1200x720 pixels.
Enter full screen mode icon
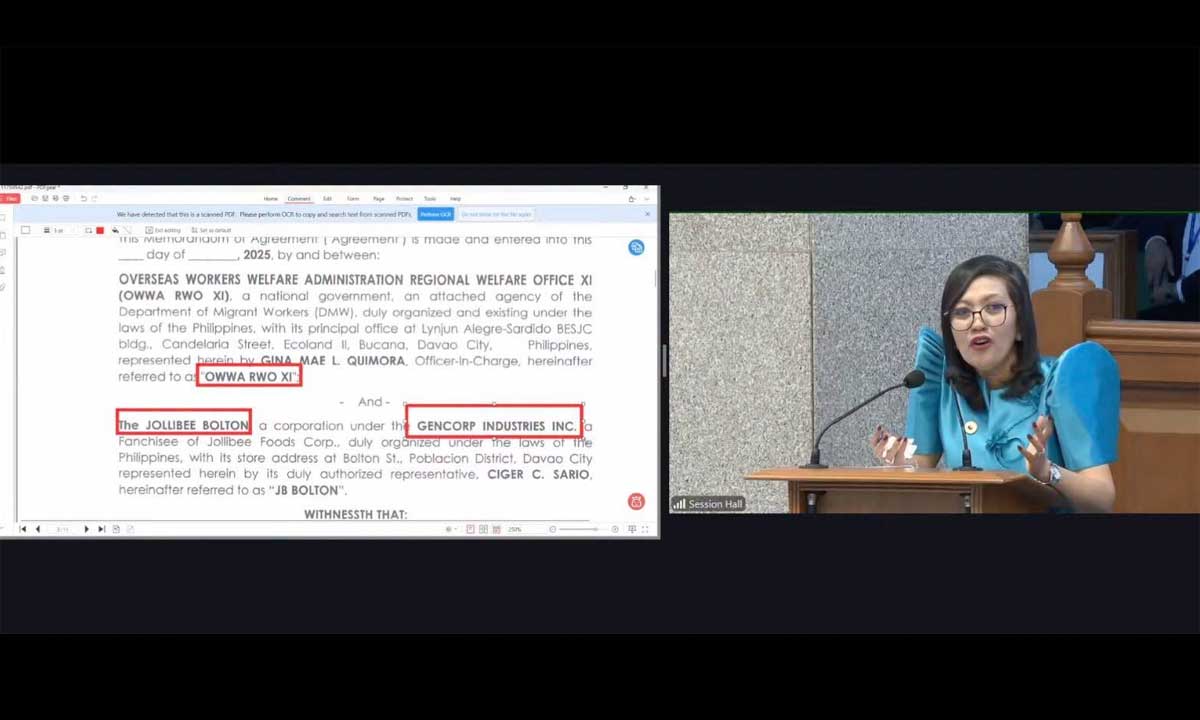point(645,529)
